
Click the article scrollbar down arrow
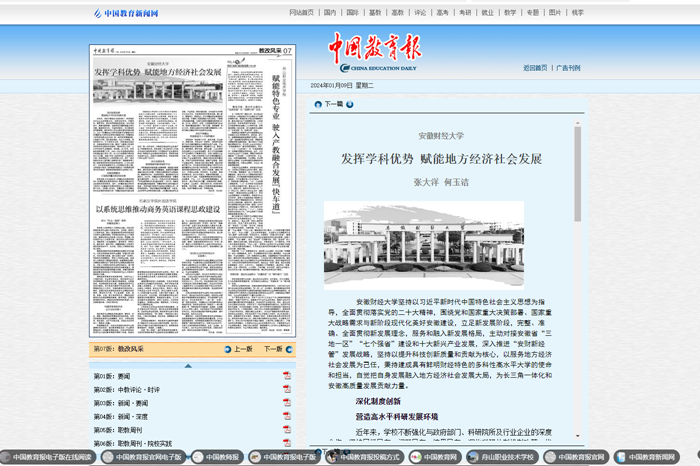[x=578, y=436]
